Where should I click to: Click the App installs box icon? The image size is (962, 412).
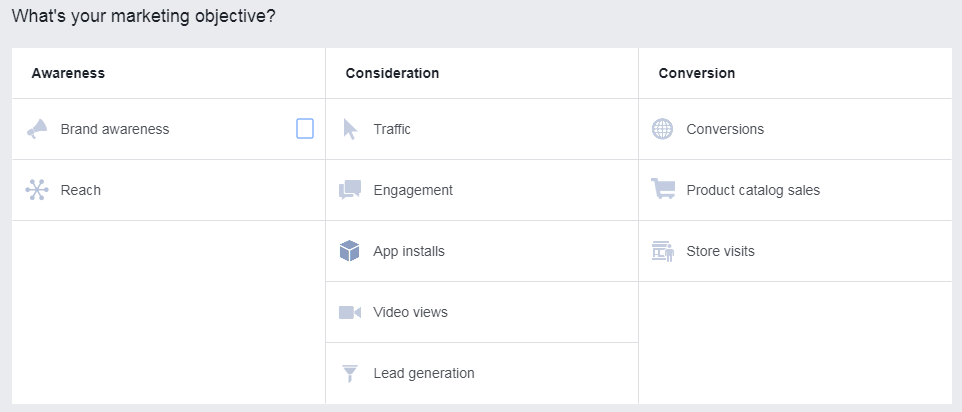[x=350, y=251]
